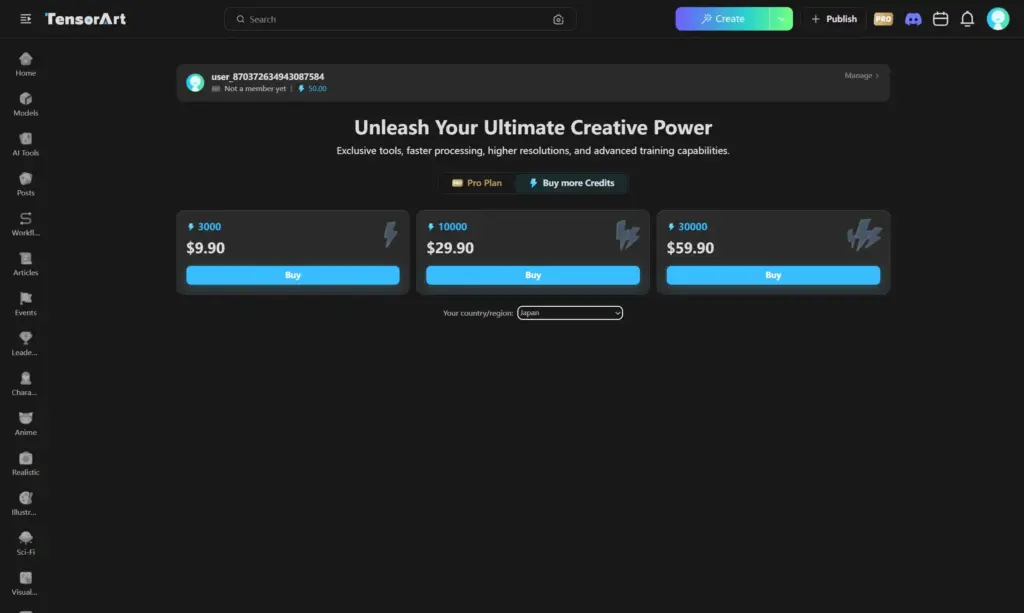Open the daily check-in calendar icon
The image size is (1024, 613).
click(x=940, y=18)
